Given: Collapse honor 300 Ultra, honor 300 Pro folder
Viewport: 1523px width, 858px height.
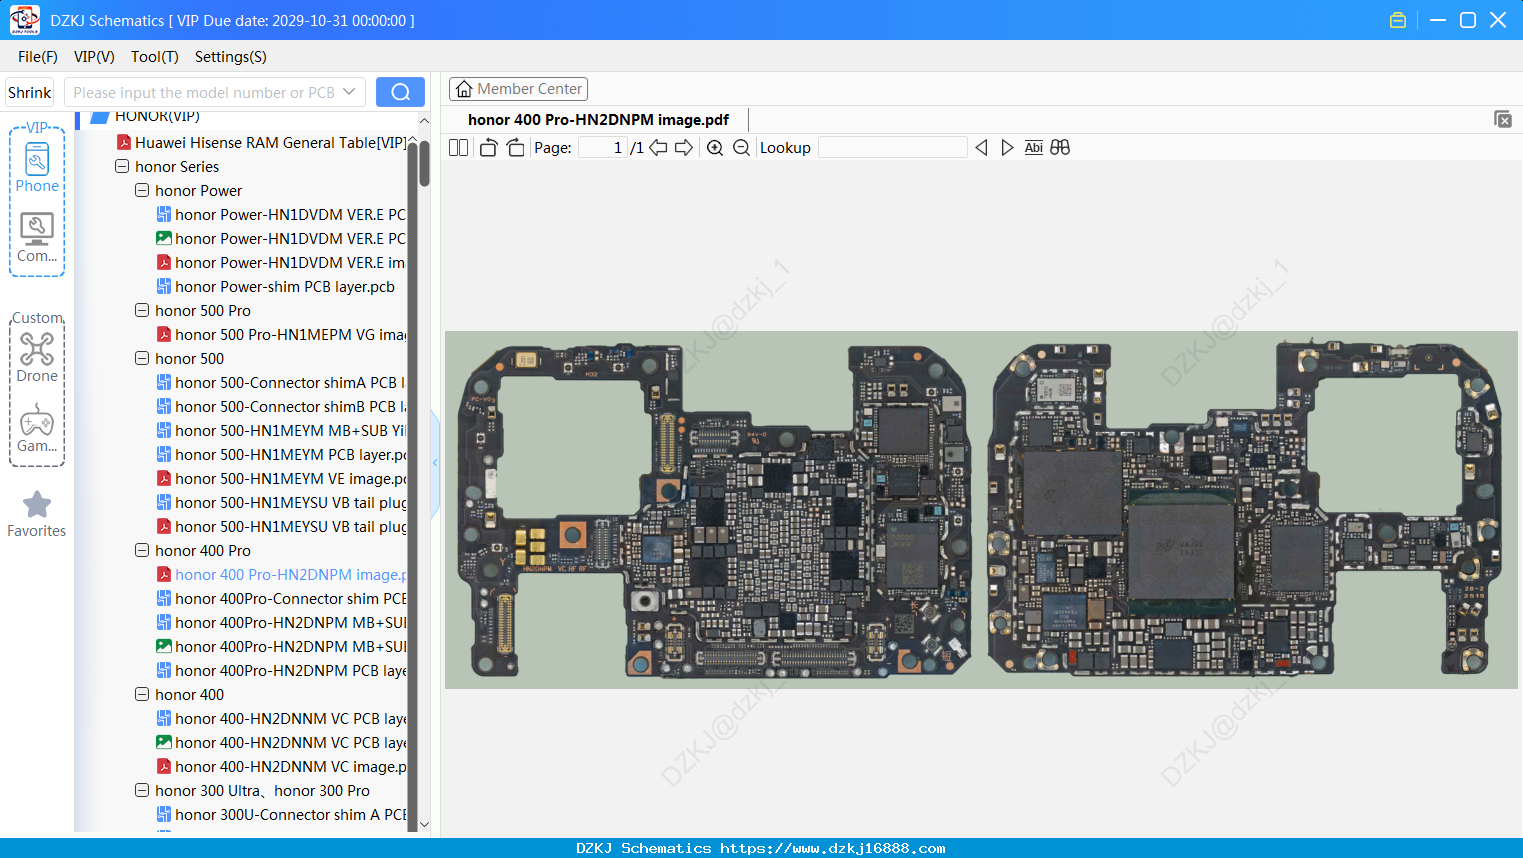Looking at the screenshot, I should 142,791.
